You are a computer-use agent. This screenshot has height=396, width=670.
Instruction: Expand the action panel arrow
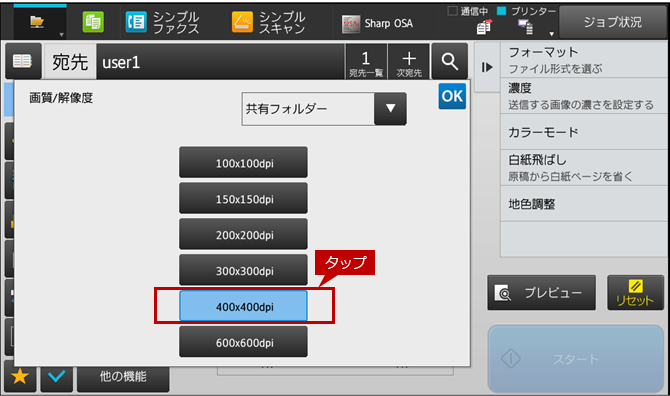pos(487,67)
